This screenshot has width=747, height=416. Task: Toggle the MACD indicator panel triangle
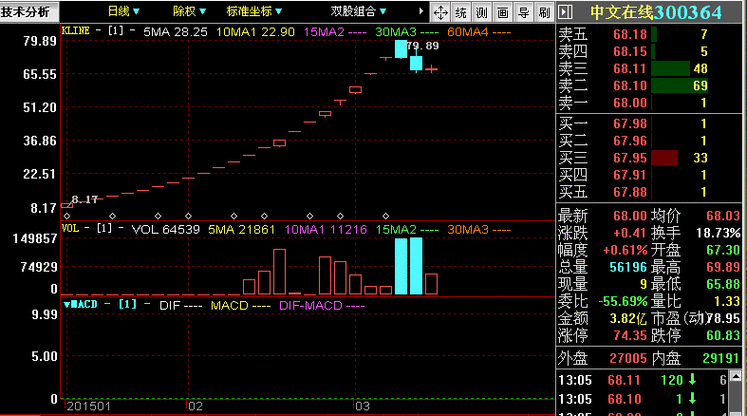click(x=67, y=303)
